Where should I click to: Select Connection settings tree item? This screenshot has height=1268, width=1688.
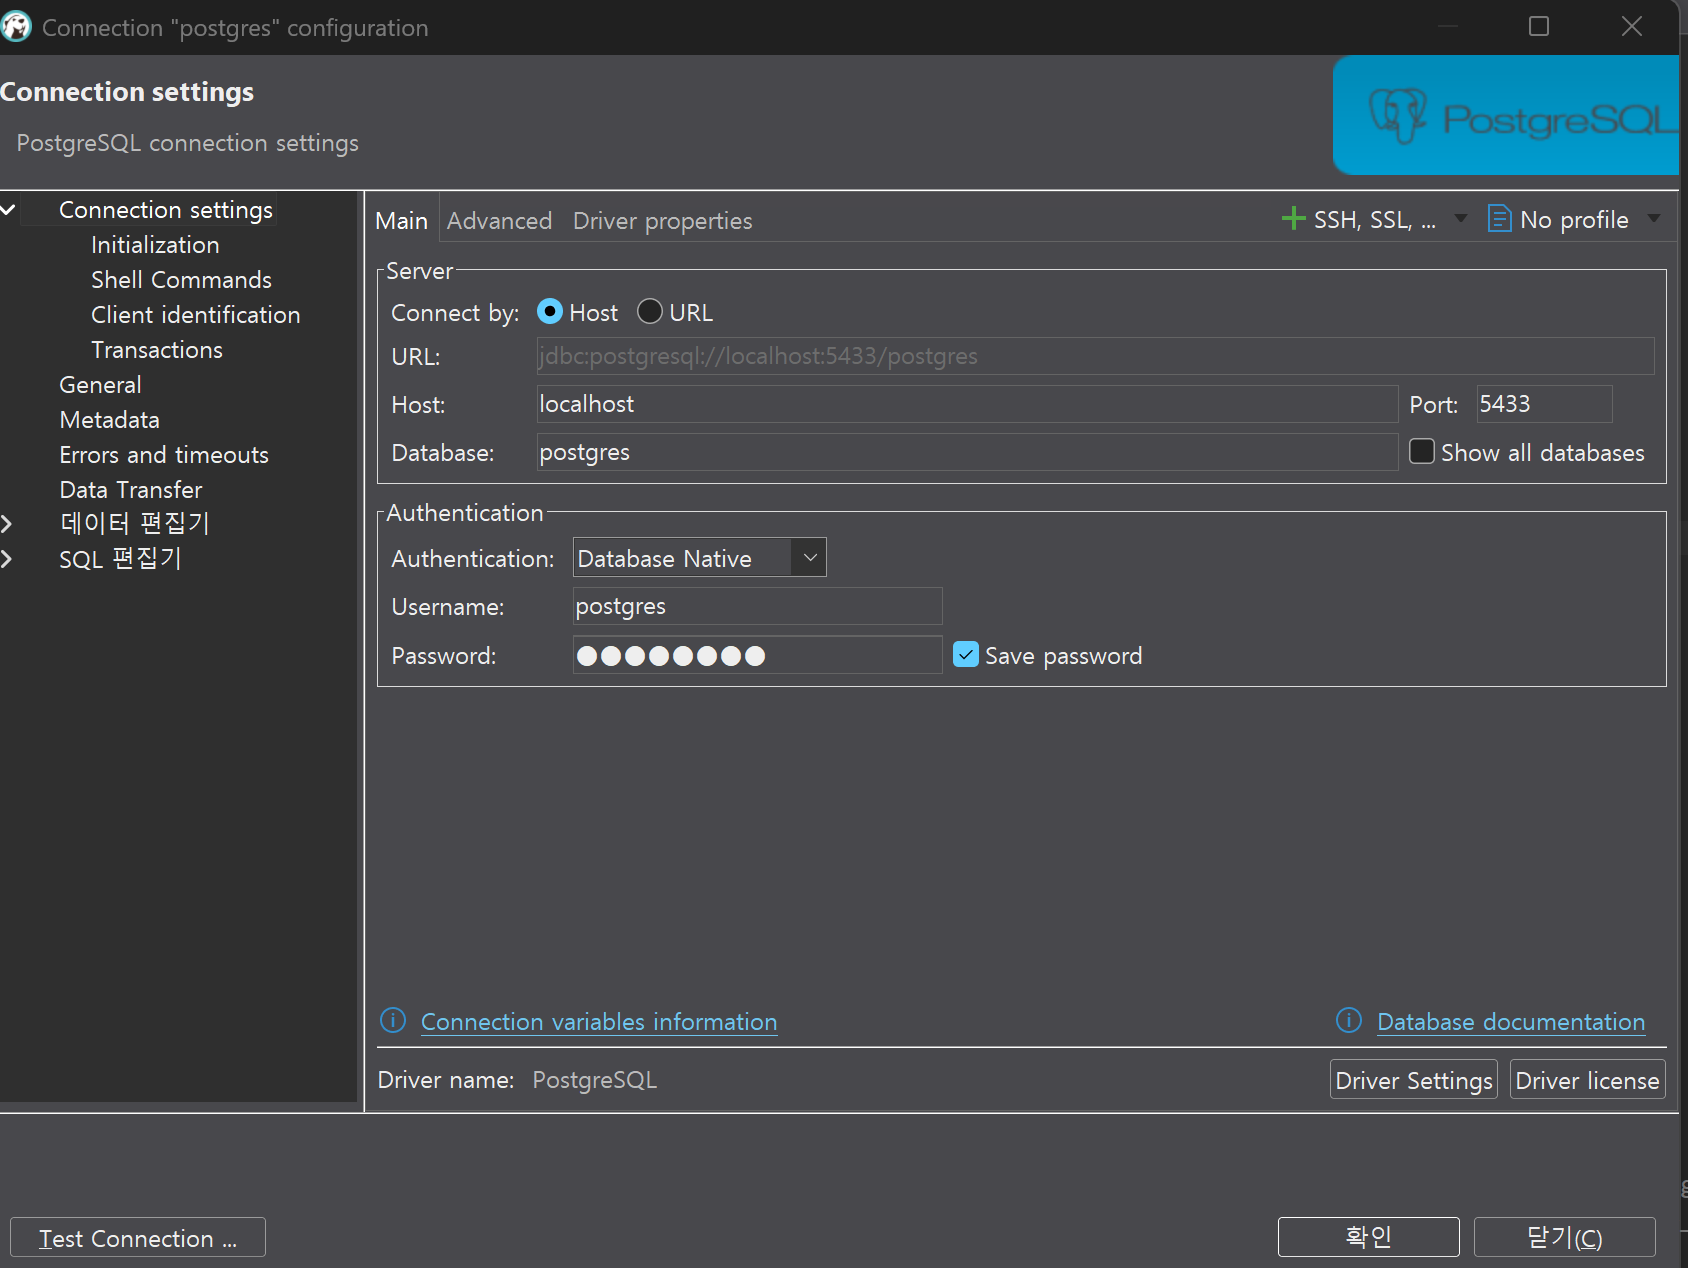166,210
